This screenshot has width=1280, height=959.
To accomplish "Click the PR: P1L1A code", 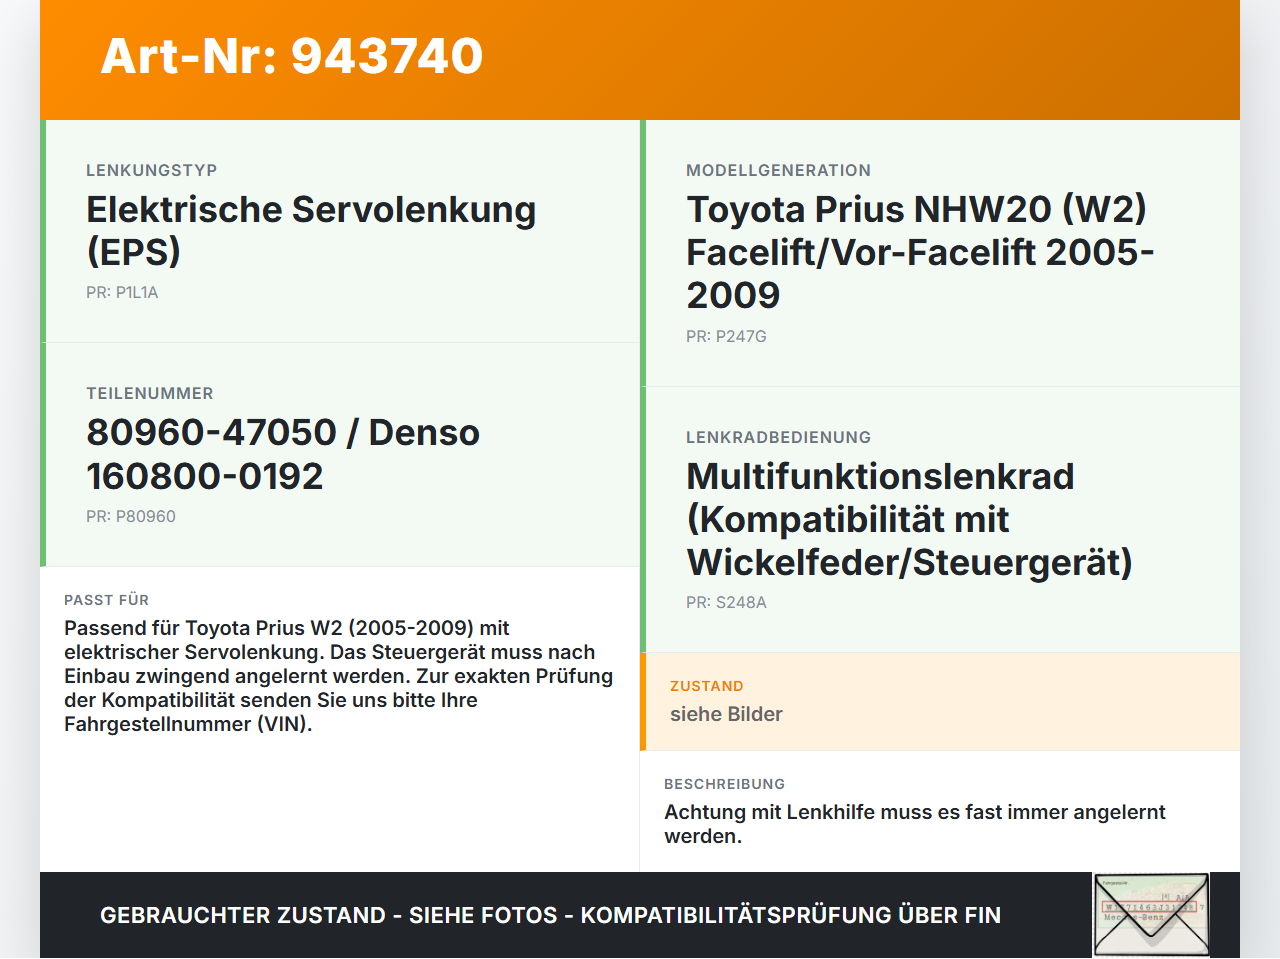I will coord(122,292).
